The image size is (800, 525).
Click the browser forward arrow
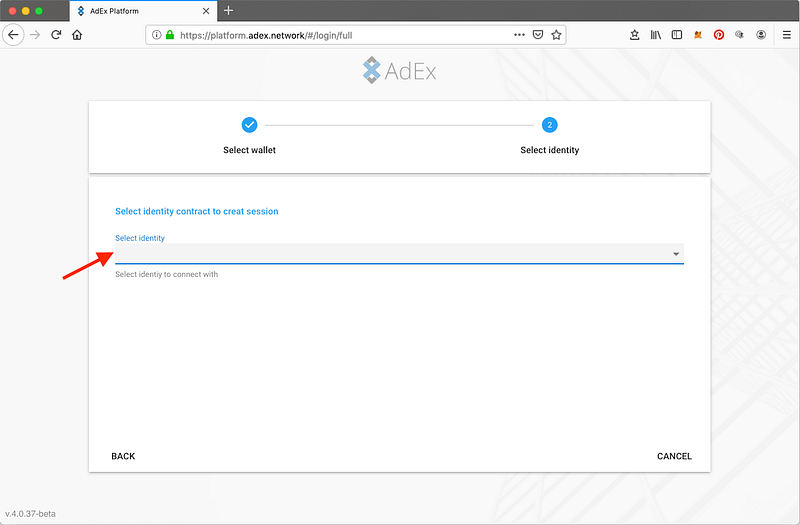point(35,35)
